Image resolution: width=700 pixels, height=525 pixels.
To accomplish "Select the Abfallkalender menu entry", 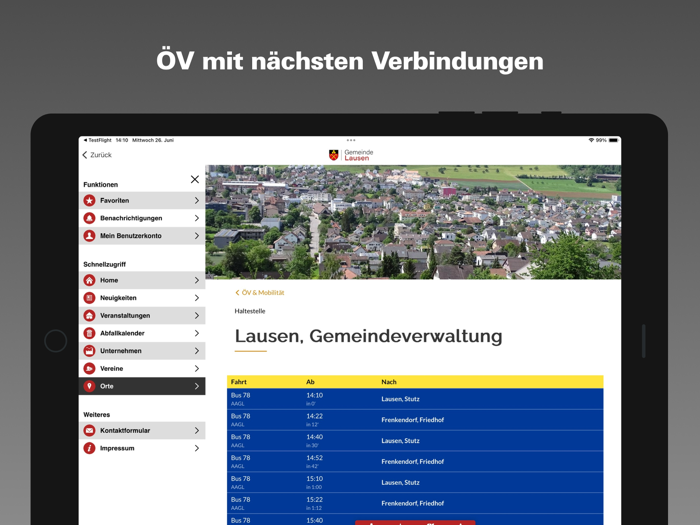I will pos(142,333).
